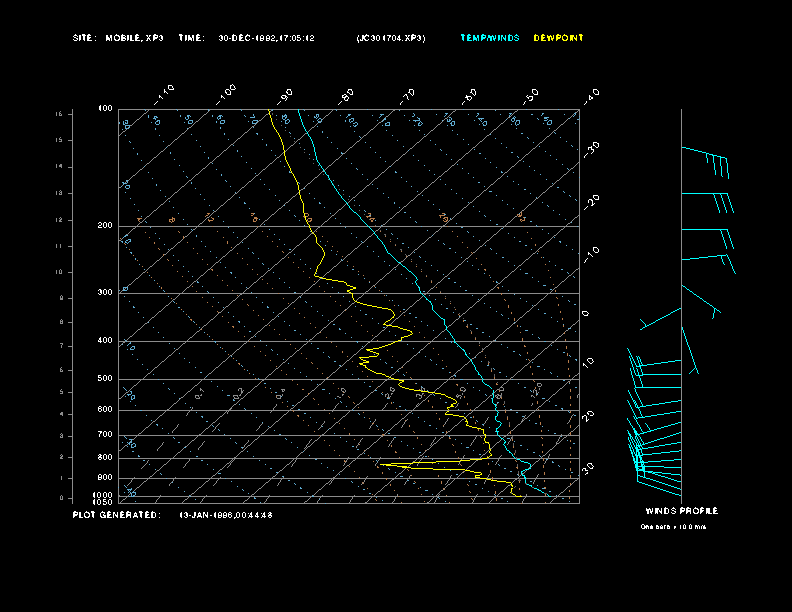Click the 14 km mark on height scale
This screenshot has width=792, height=612.
coord(59,167)
